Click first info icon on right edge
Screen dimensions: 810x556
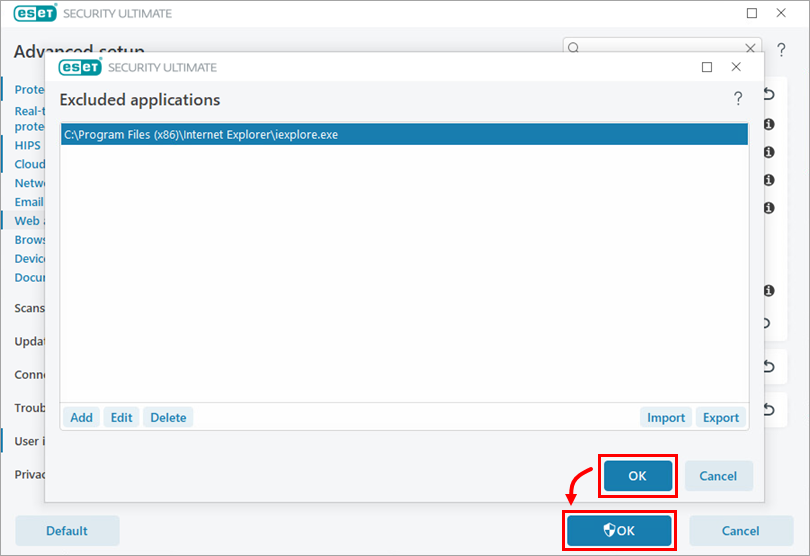[x=769, y=124]
